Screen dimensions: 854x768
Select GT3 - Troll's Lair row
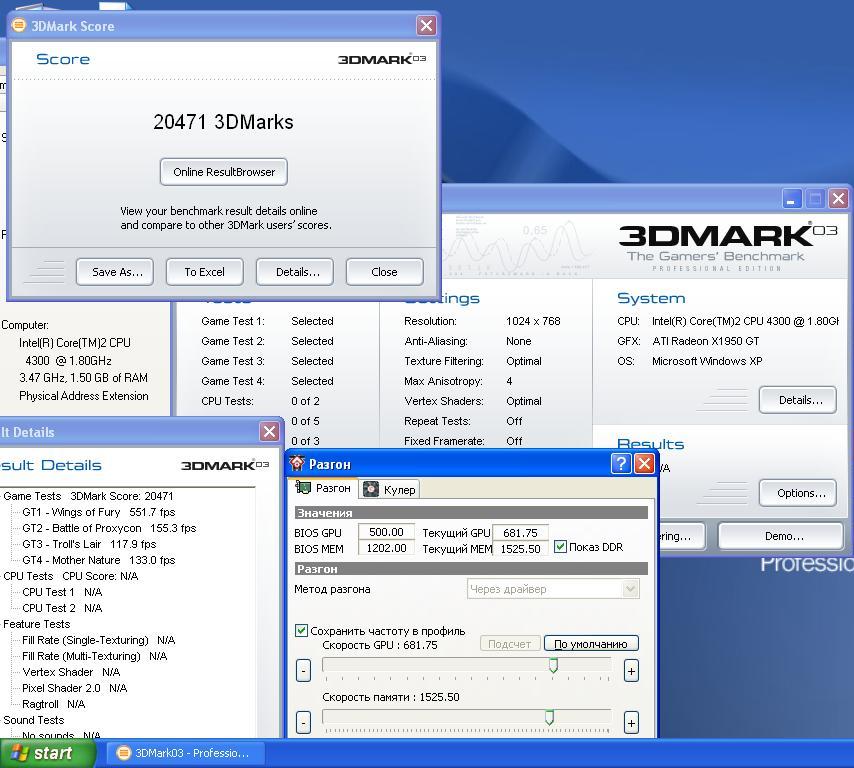click(89, 544)
